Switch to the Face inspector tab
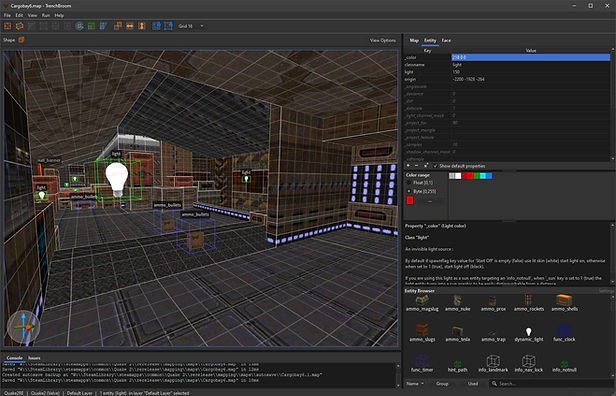 [446, 40]
